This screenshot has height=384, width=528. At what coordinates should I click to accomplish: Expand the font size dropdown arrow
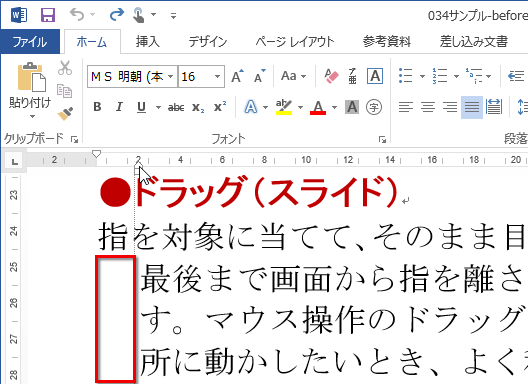pyautogui.click(x=218, y=77)
